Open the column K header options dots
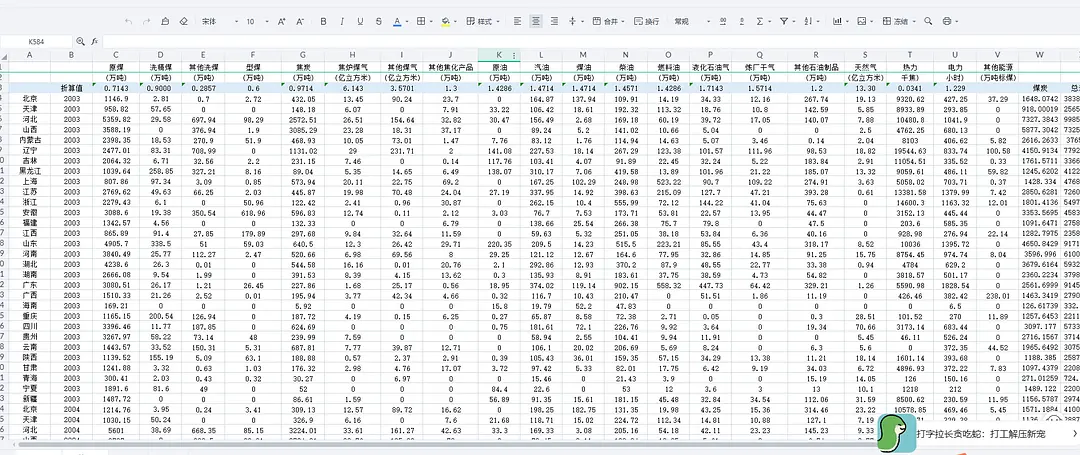 pos(514,54)
